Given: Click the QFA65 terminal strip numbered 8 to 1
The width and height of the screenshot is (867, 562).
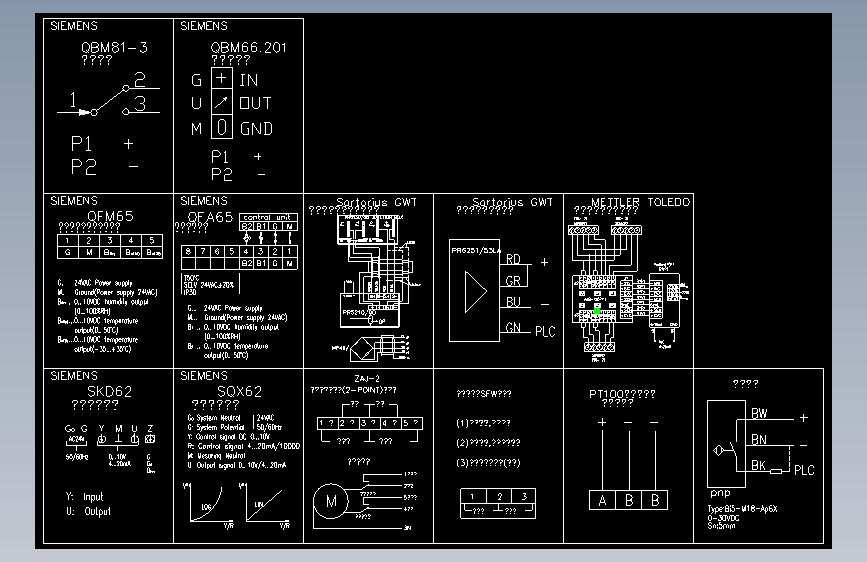Looking at the screenshot, I should (x=239, y=257).
